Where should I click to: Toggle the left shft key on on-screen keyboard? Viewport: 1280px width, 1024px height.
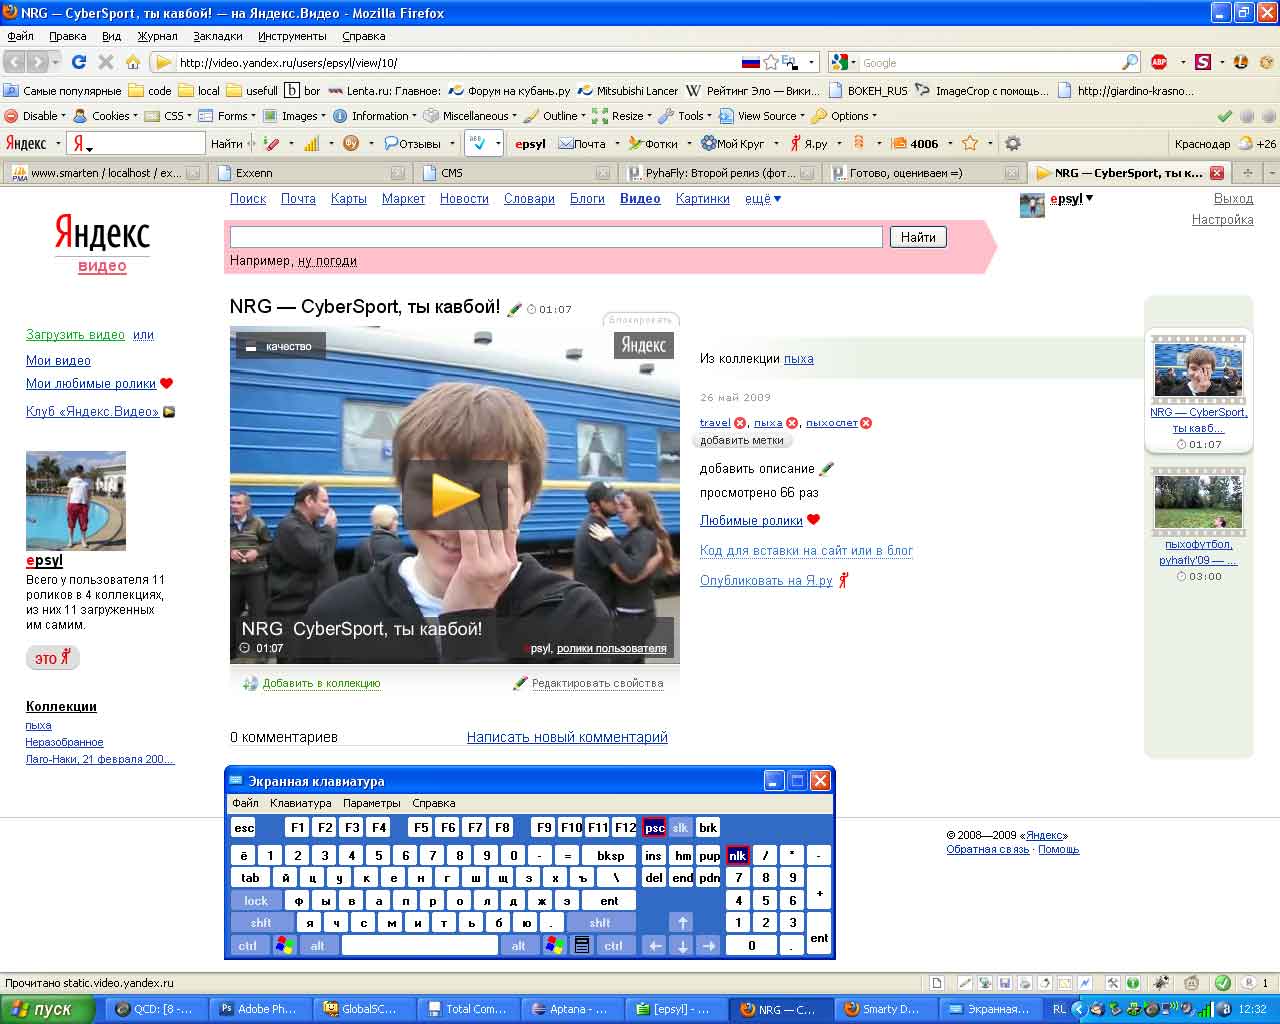tap(261, 923)
